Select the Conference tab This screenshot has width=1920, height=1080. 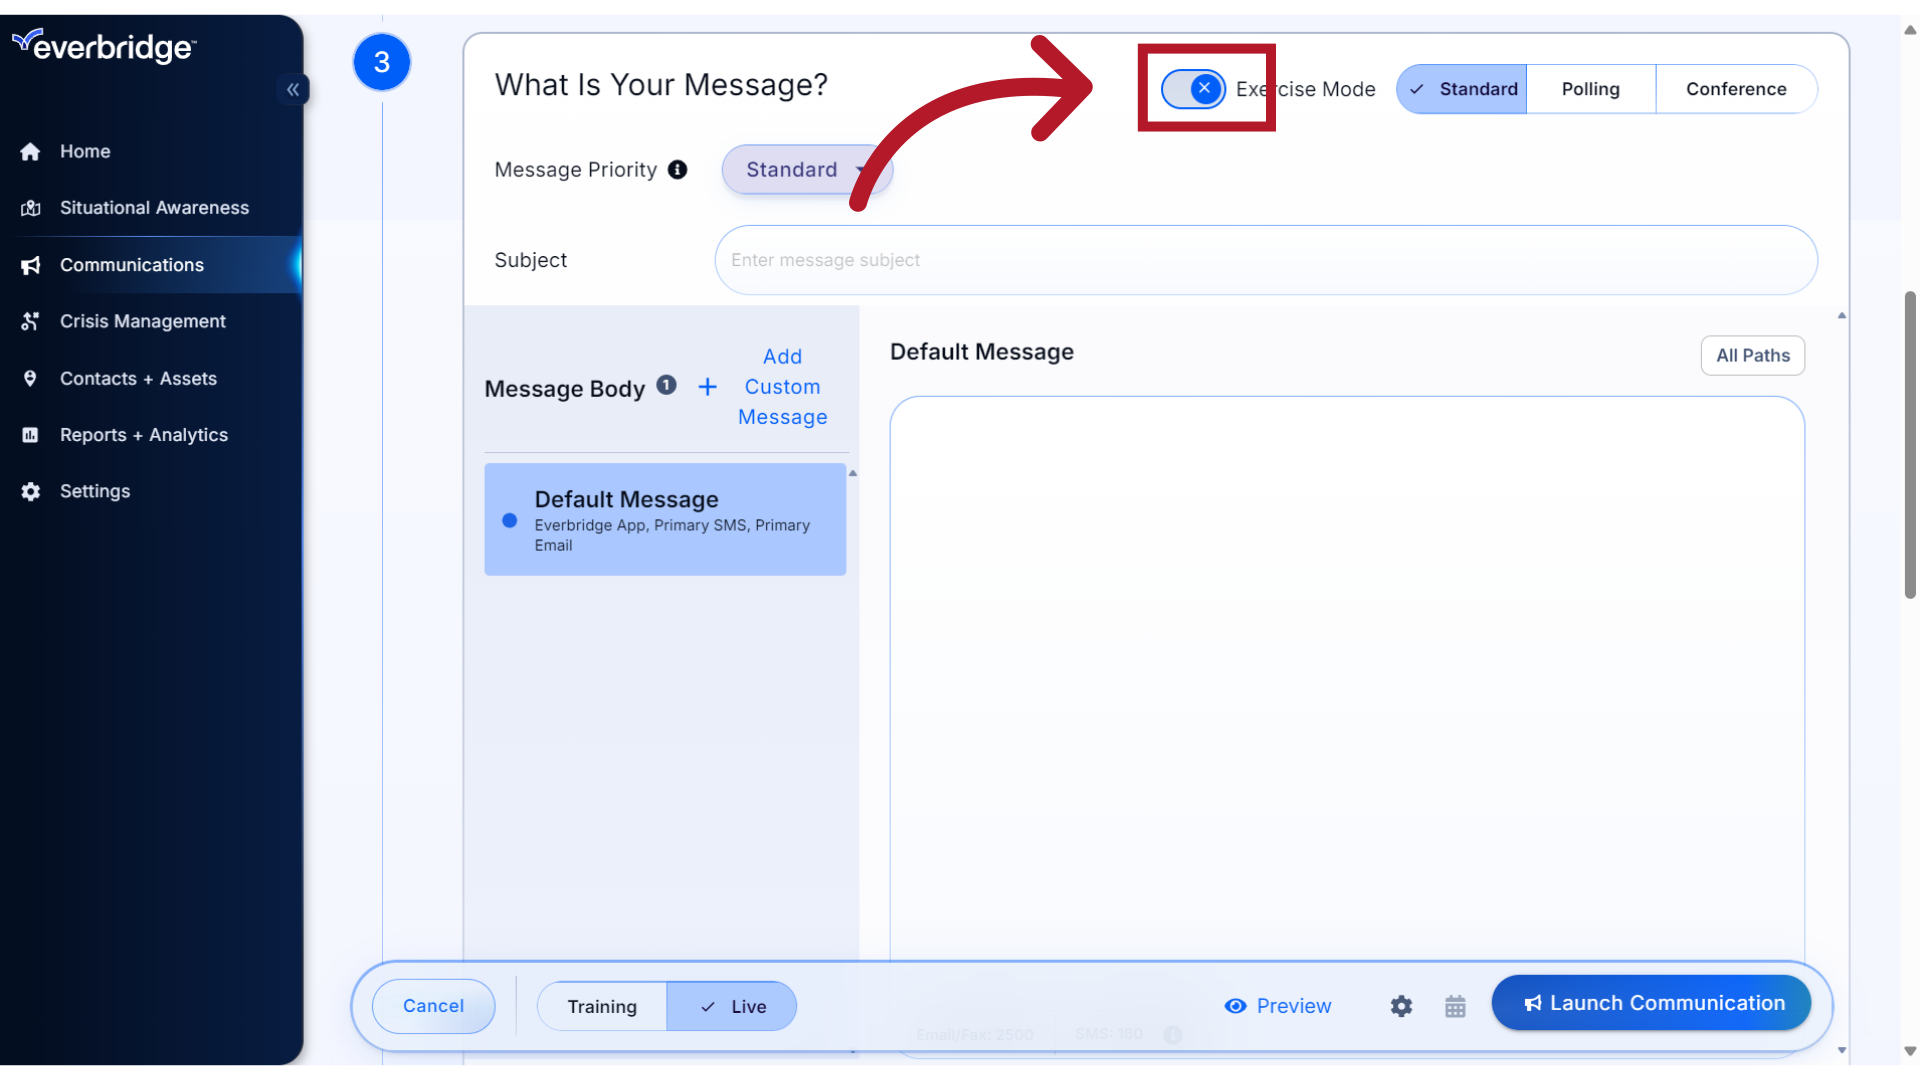[x=1737, y=88]
